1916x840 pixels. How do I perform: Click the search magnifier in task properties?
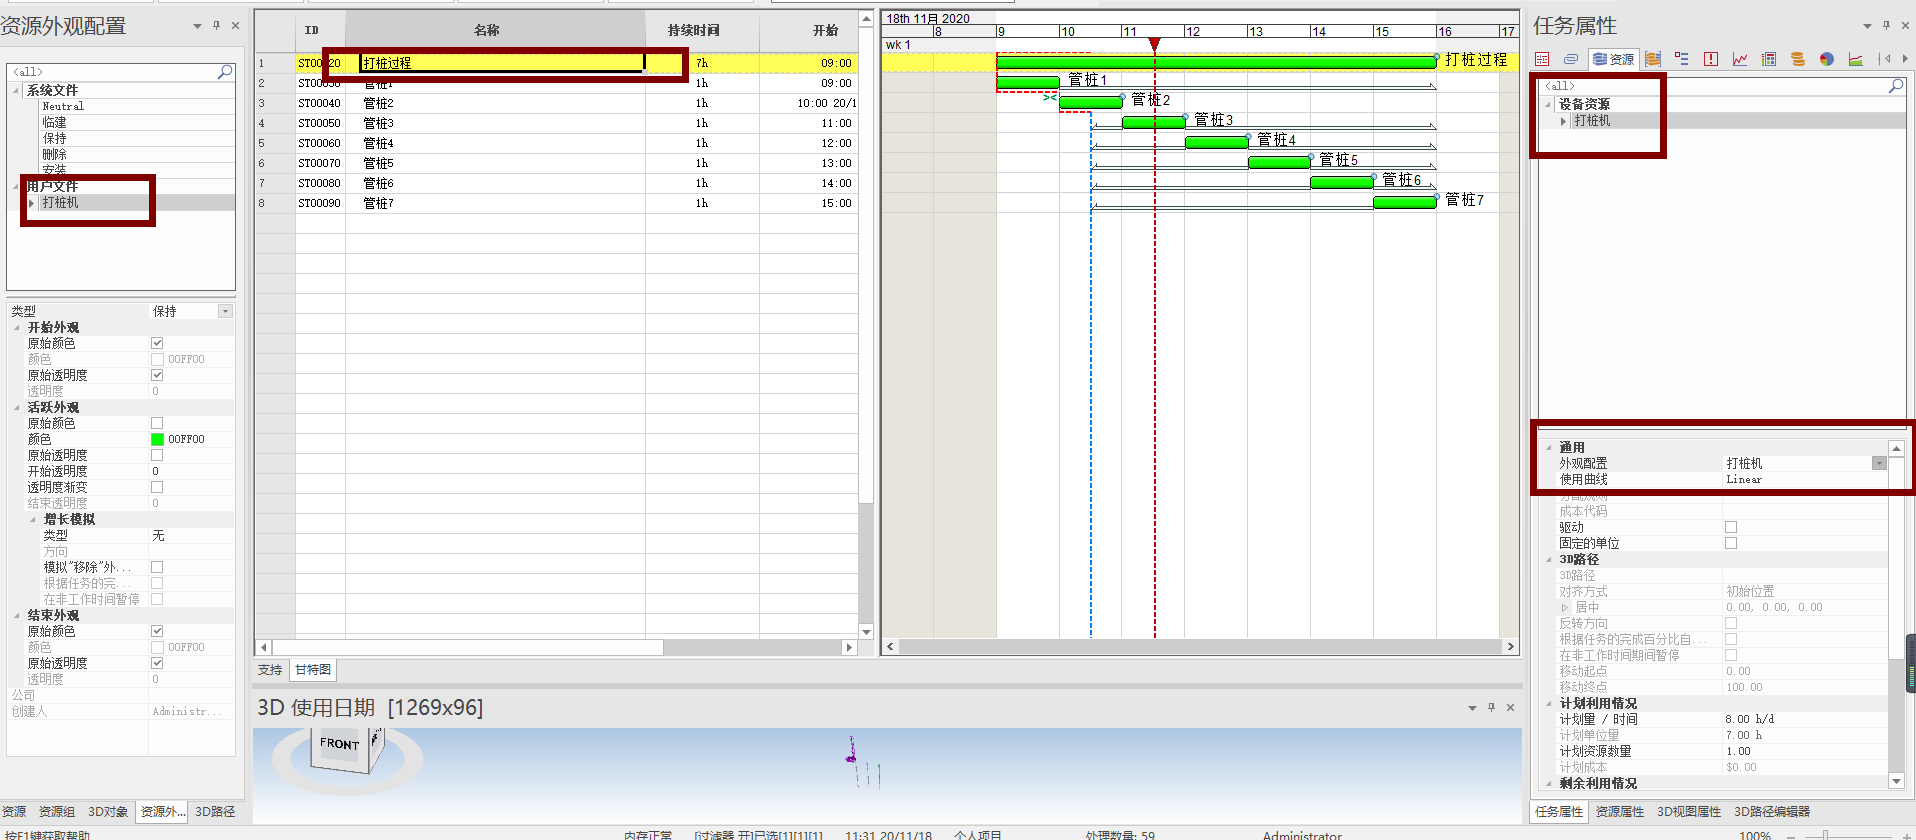(x=1895, y=86)
